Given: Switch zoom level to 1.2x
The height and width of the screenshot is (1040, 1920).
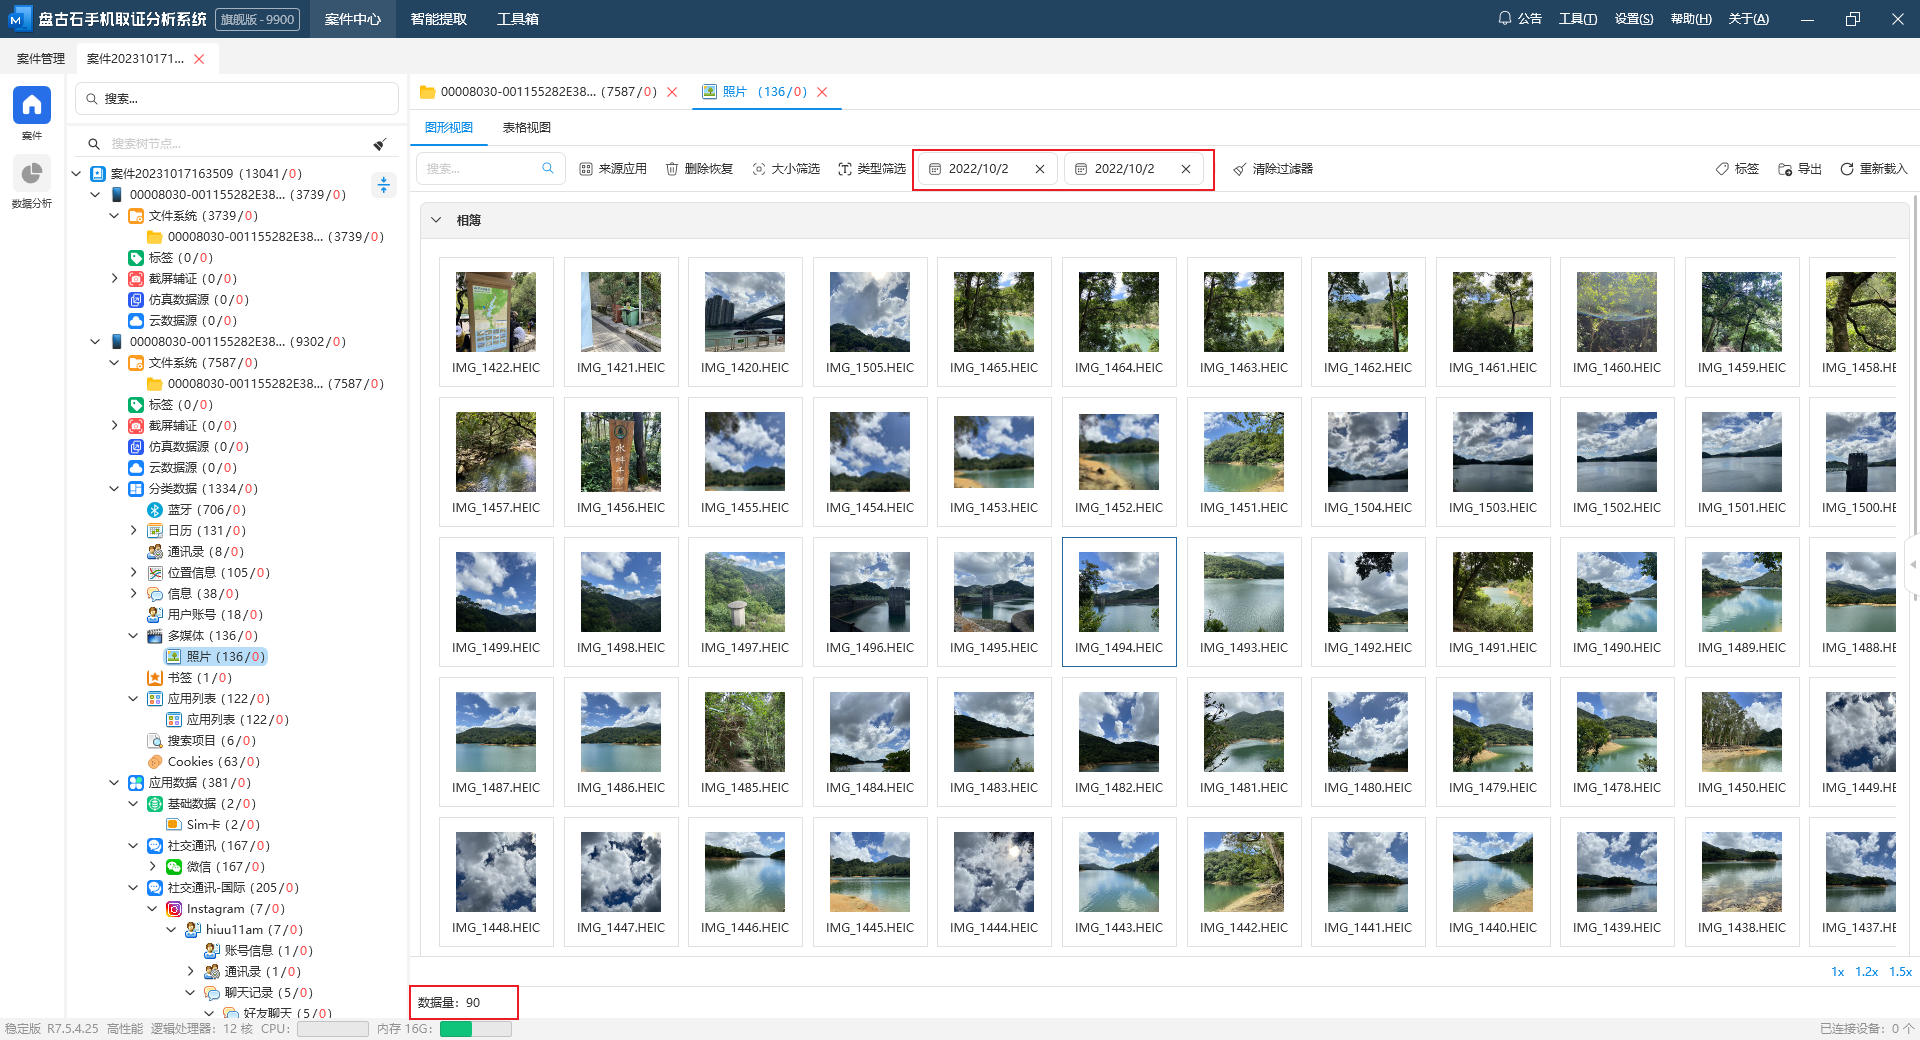Looking at the screenshot, I should pos(1866,971).
